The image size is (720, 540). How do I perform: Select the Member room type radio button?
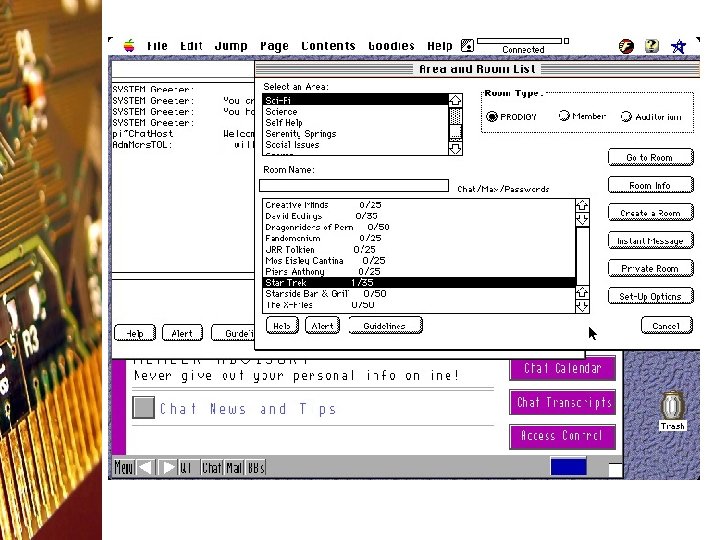point(564,116)
